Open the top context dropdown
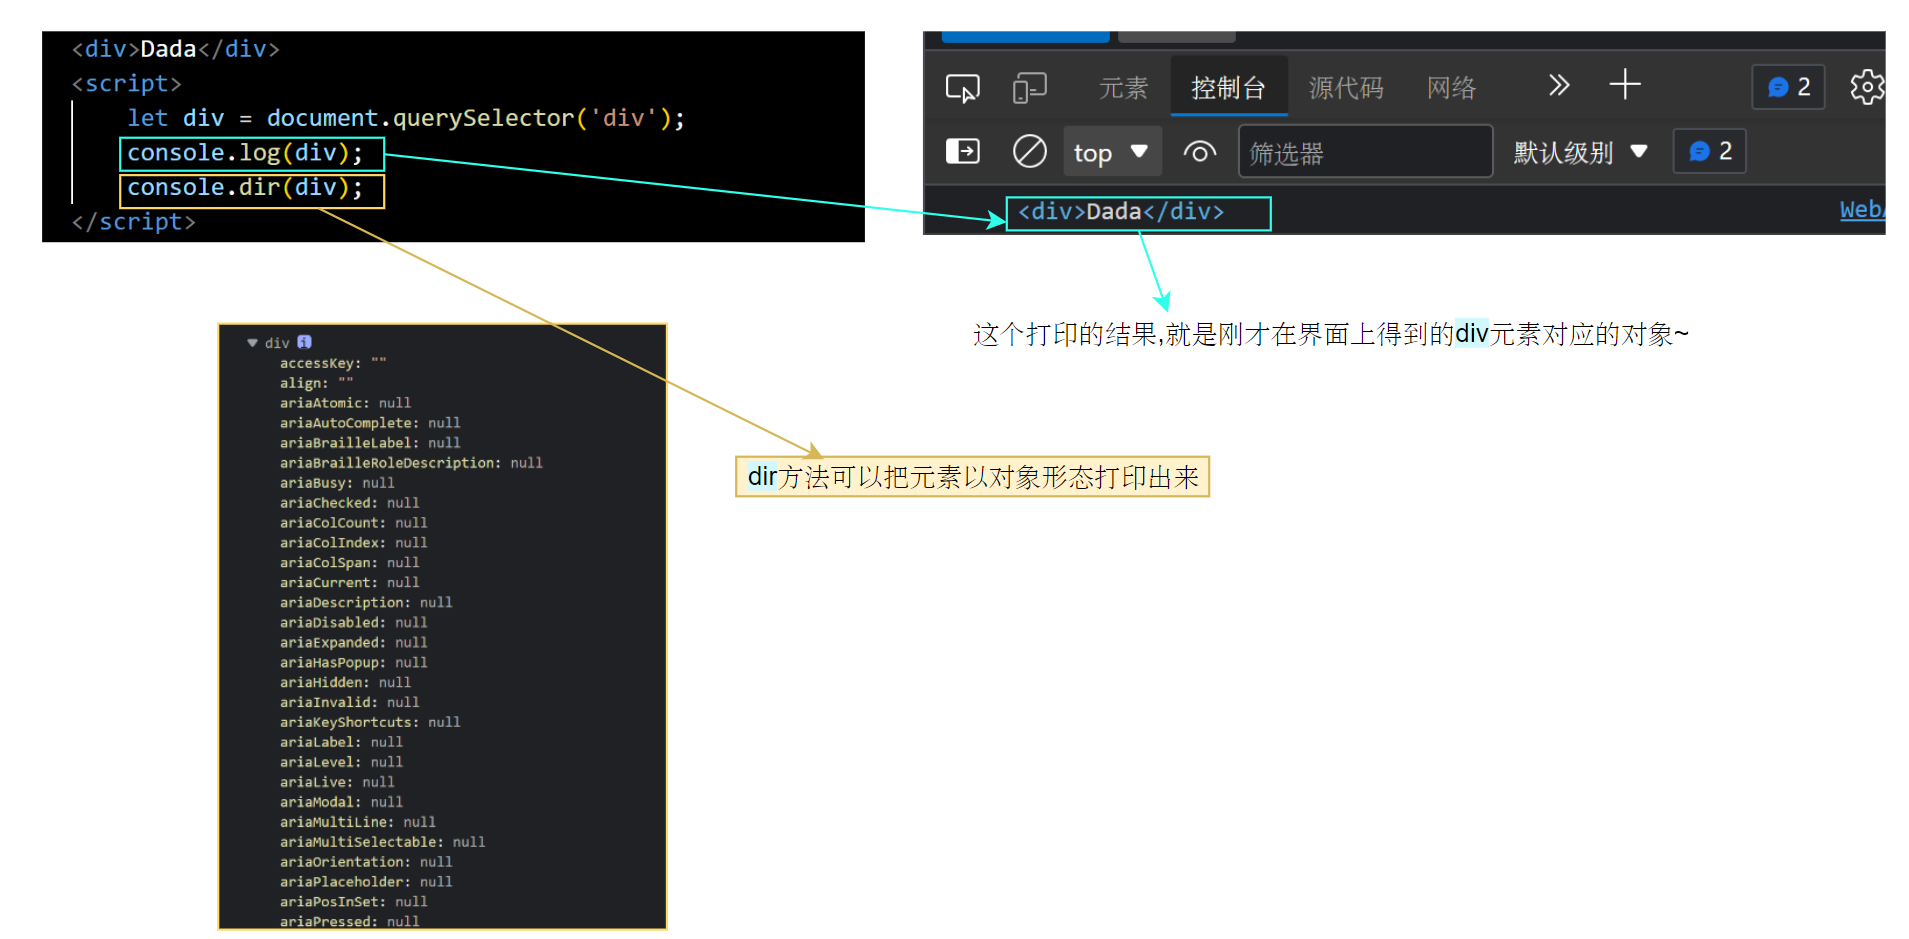1909x939 pixels. pos(1111,152)
